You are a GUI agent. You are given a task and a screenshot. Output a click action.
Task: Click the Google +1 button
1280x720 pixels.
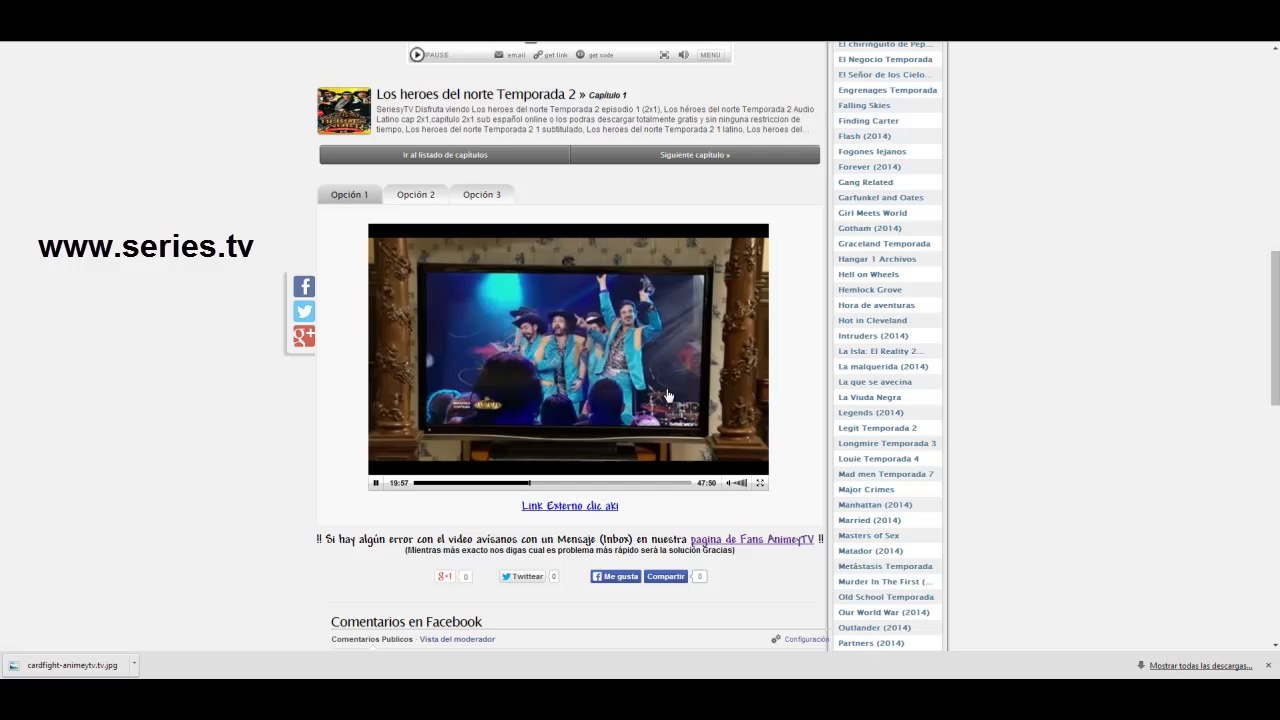click(x=445, y=576)
